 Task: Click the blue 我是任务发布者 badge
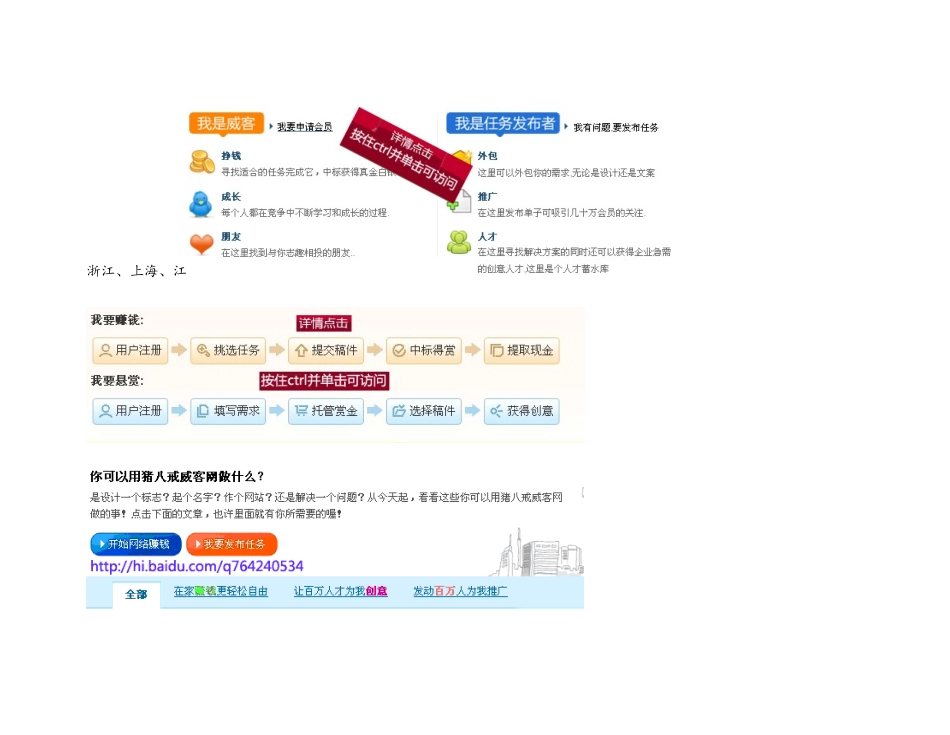point(503,123)
